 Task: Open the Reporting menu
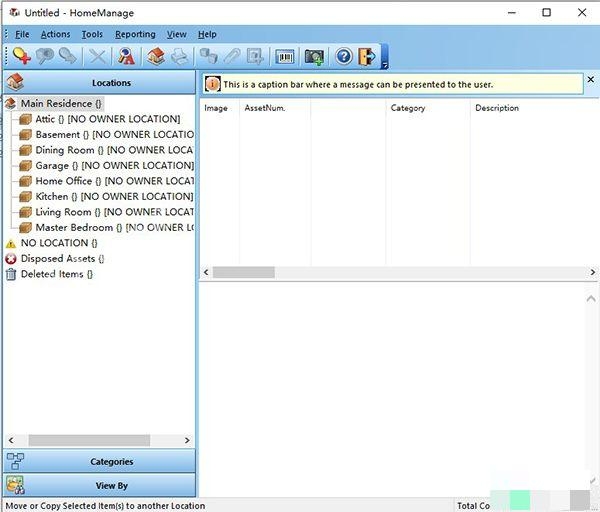pyautogui.click(x=135, y=34)
